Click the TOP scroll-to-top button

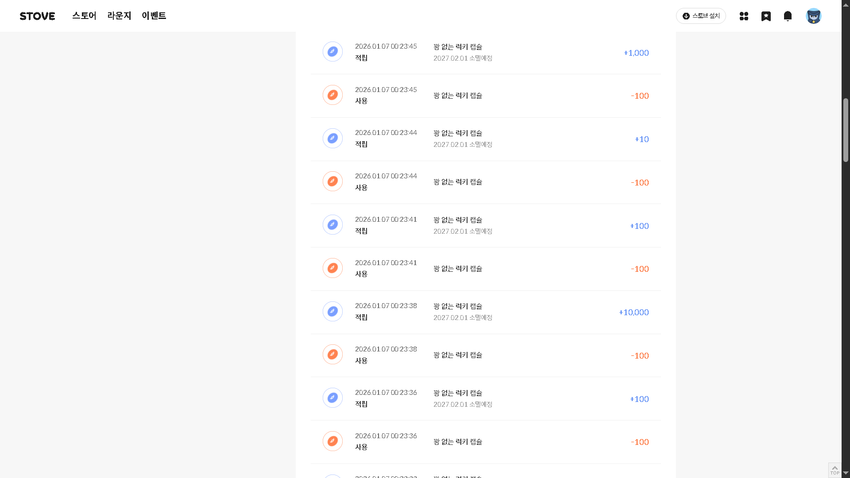click(x=834, y=469)
